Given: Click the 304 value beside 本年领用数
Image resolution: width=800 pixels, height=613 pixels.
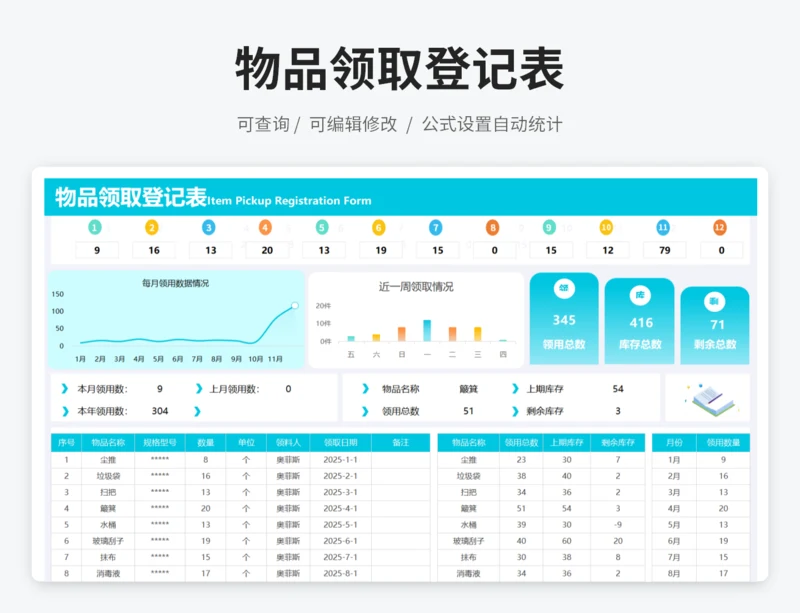Looking at the screenshot, I should [160, 411].
